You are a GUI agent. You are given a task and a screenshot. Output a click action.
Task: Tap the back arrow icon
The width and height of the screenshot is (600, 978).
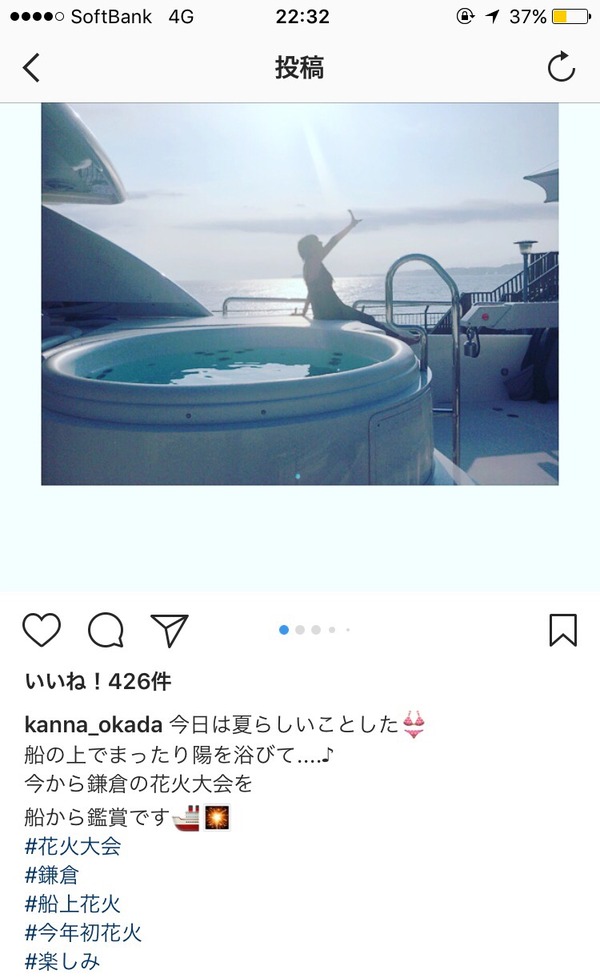(x=31, y=67)
